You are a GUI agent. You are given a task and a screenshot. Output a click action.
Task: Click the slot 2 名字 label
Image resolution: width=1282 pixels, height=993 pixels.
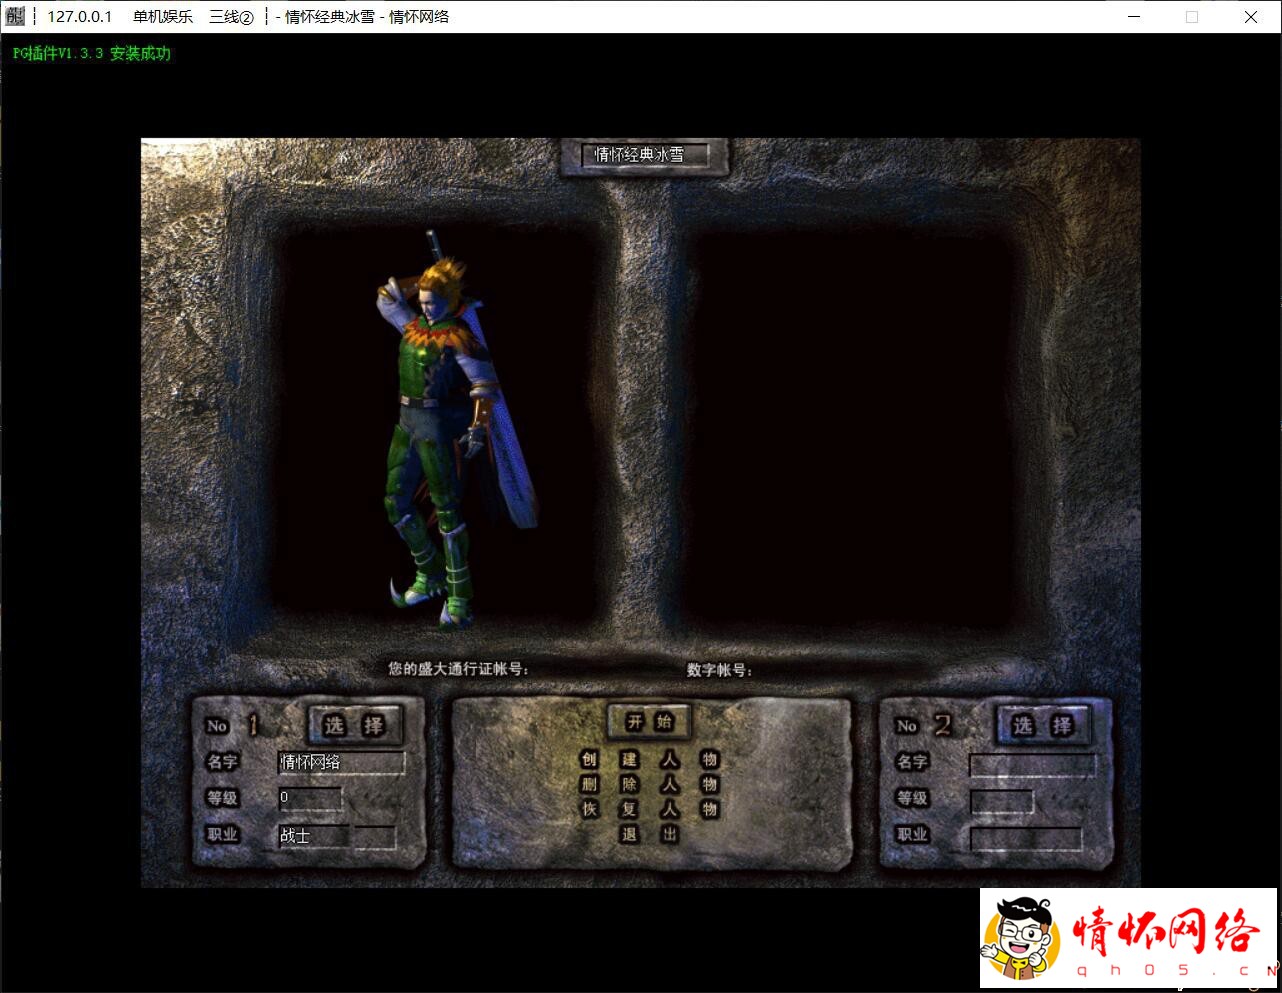click(912, 762)
